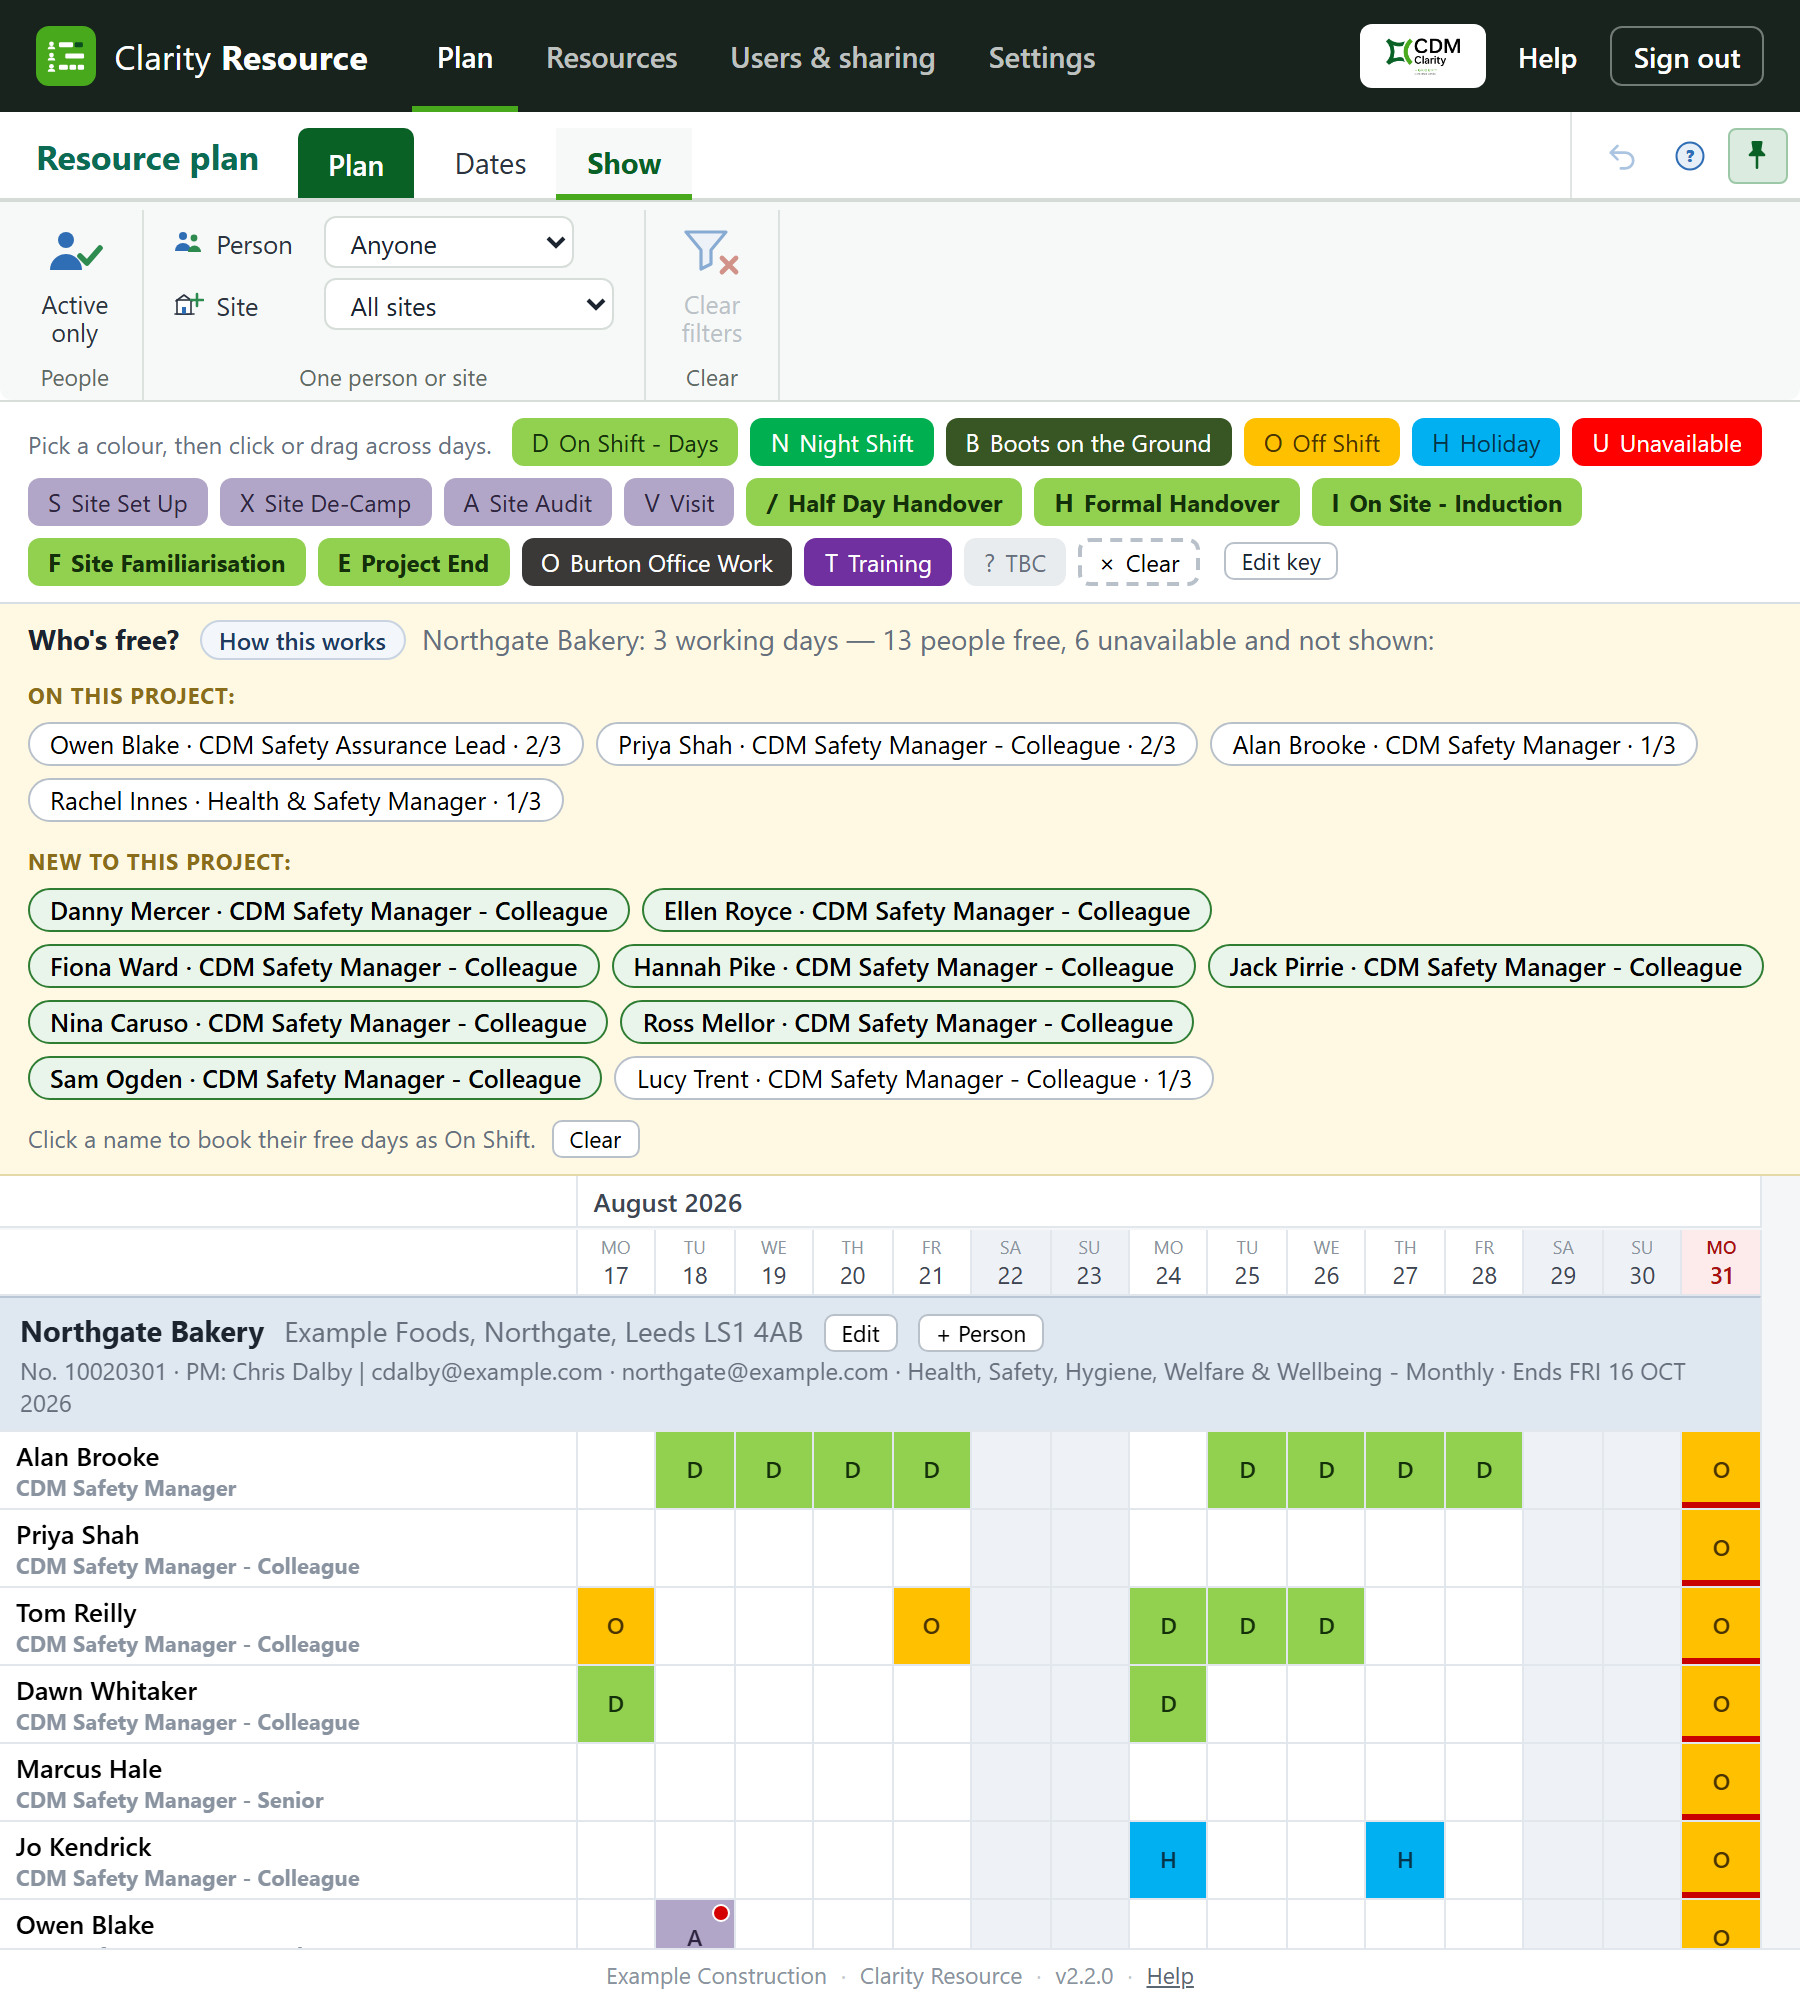1800x2000 pixels.
Task: Click the + Person button
Action: click(981, 1334)
